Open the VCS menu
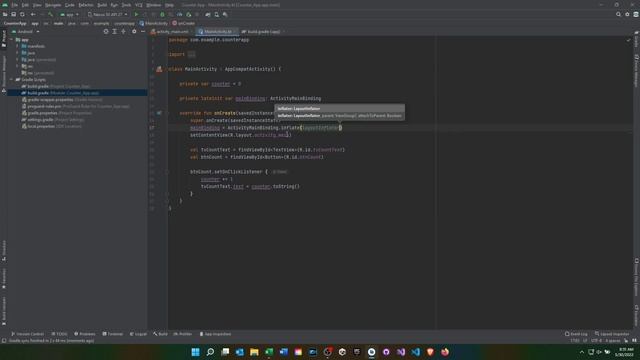640x360 pixels. point(139,5)
